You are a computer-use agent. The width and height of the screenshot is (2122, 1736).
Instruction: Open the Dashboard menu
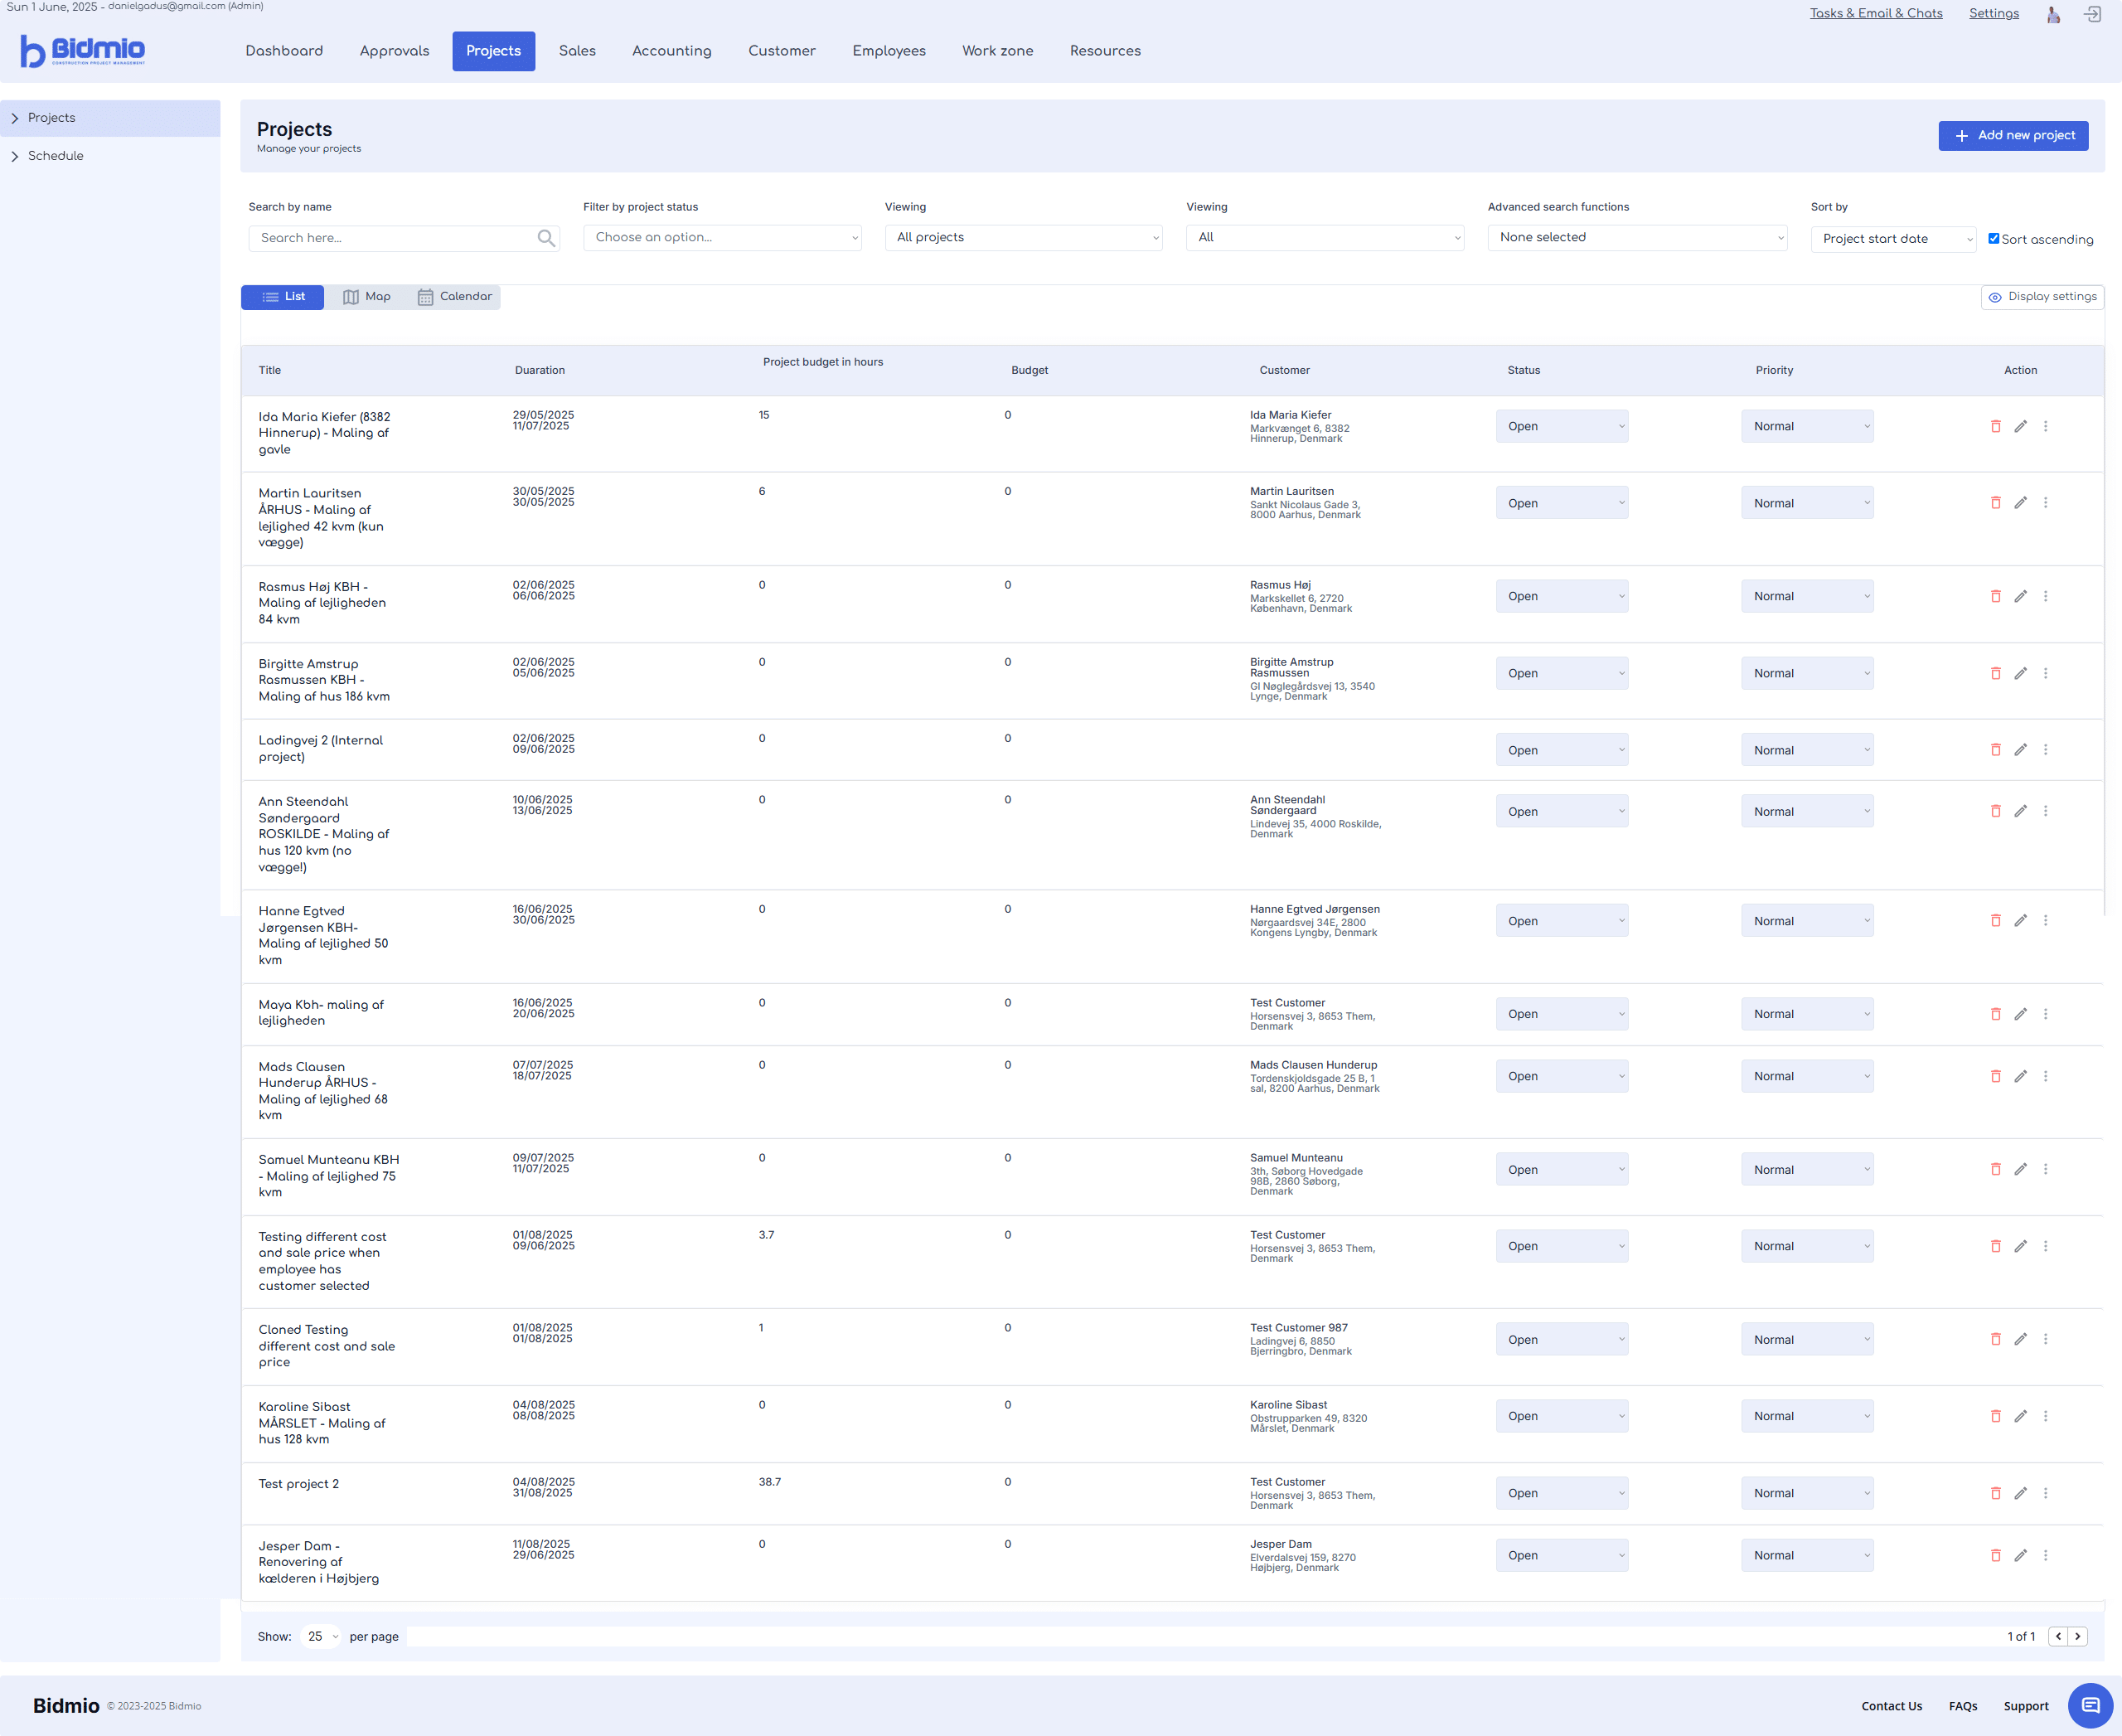284,51
